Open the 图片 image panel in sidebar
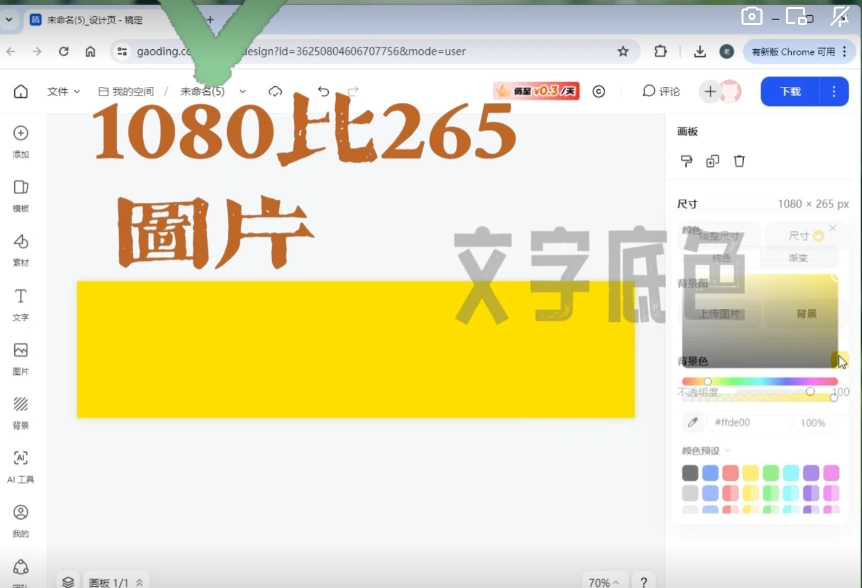 pyautogui.click(x=20, y=357)
